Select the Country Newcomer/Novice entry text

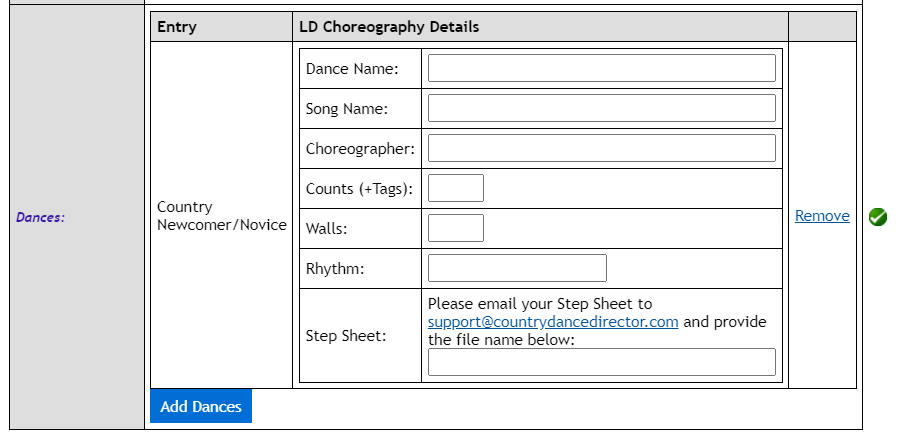[x=222, y=216]
